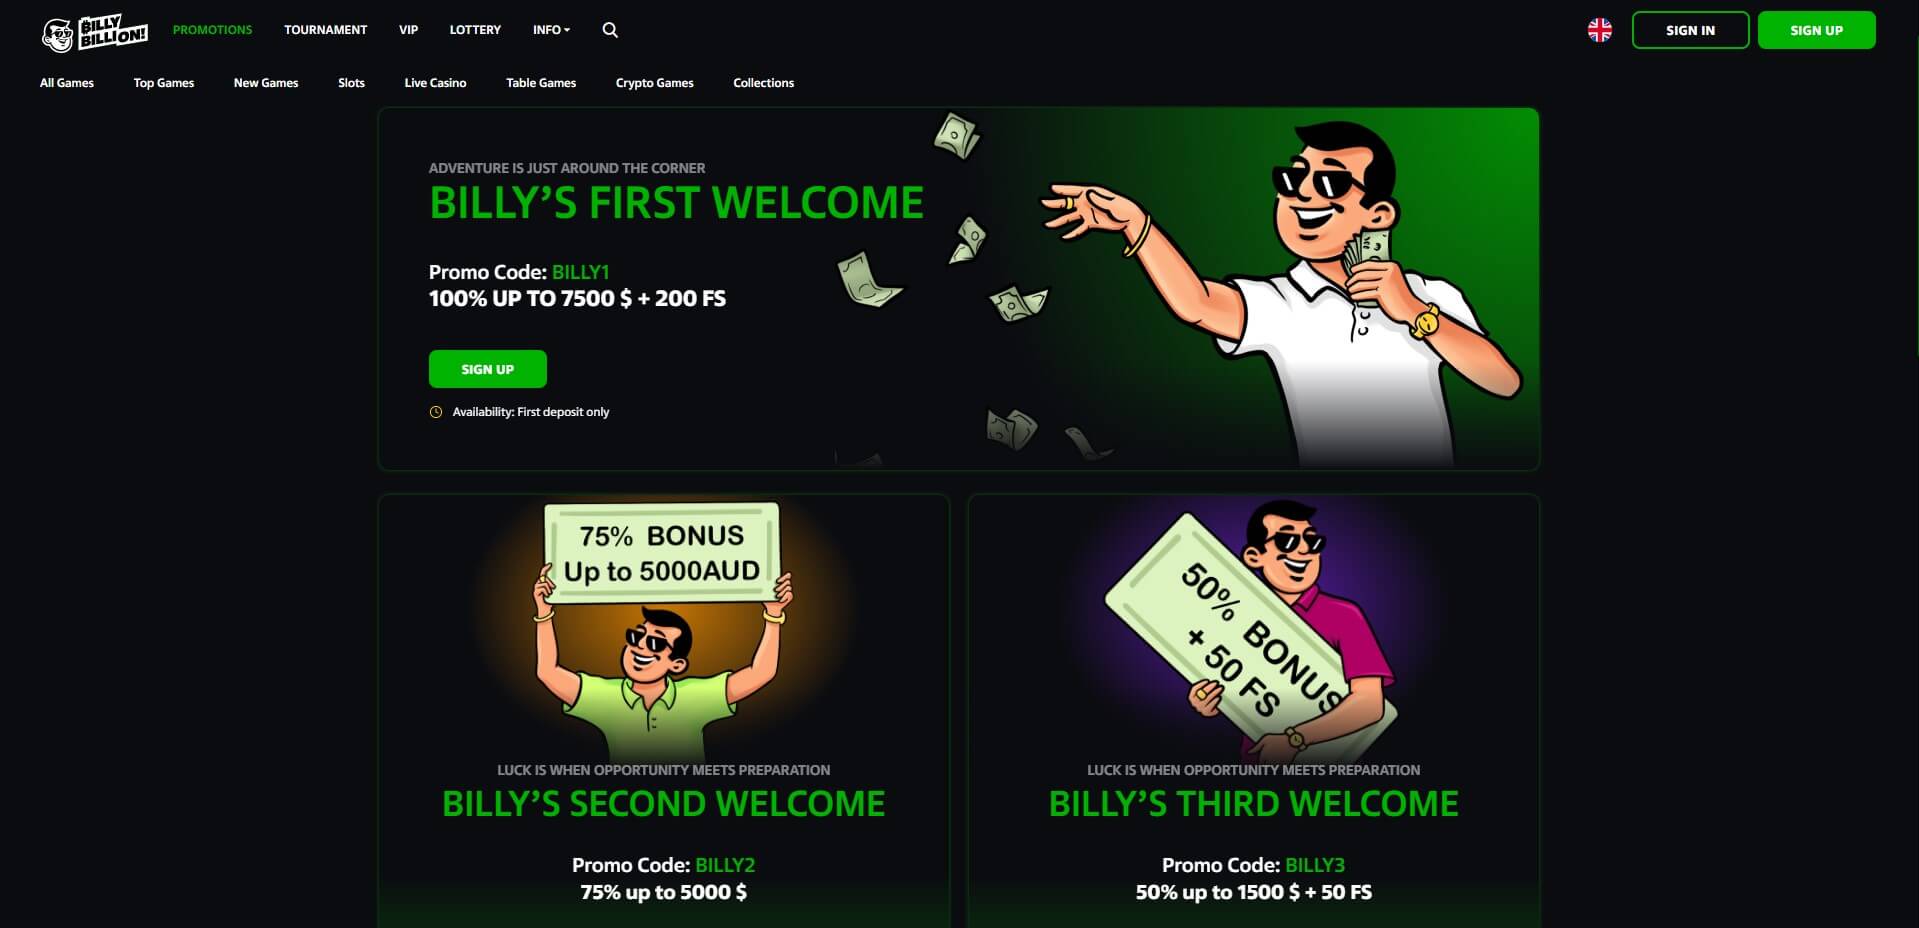Viewport: 1919px width, 928px height.
Task: Switch to Top Games category
Action: [x=164, y=83]
